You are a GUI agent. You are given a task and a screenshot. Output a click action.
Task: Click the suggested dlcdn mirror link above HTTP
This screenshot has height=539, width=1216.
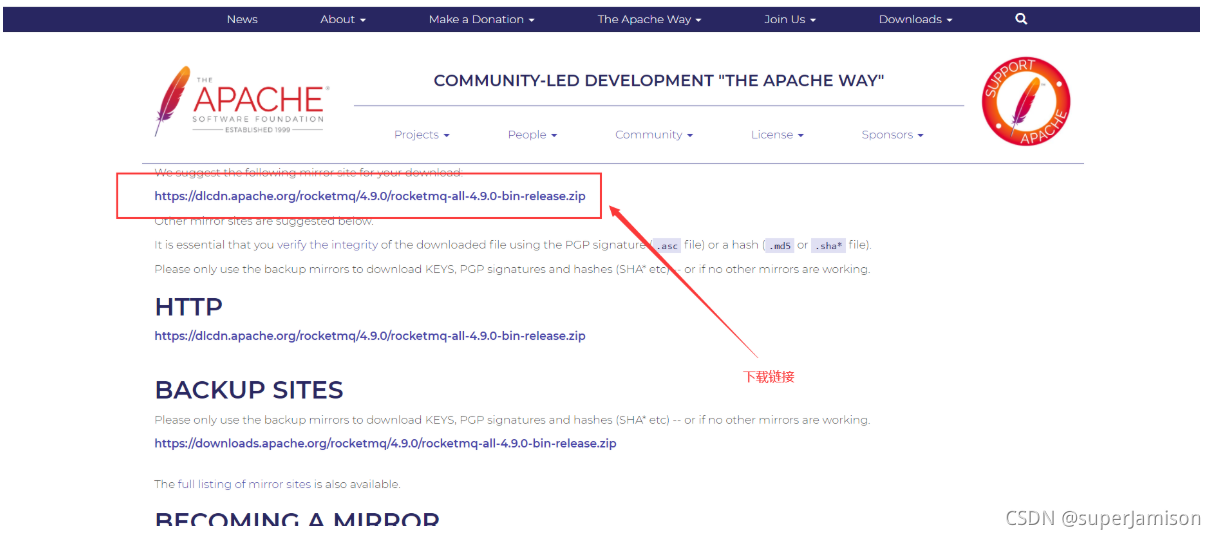point(370,196)
